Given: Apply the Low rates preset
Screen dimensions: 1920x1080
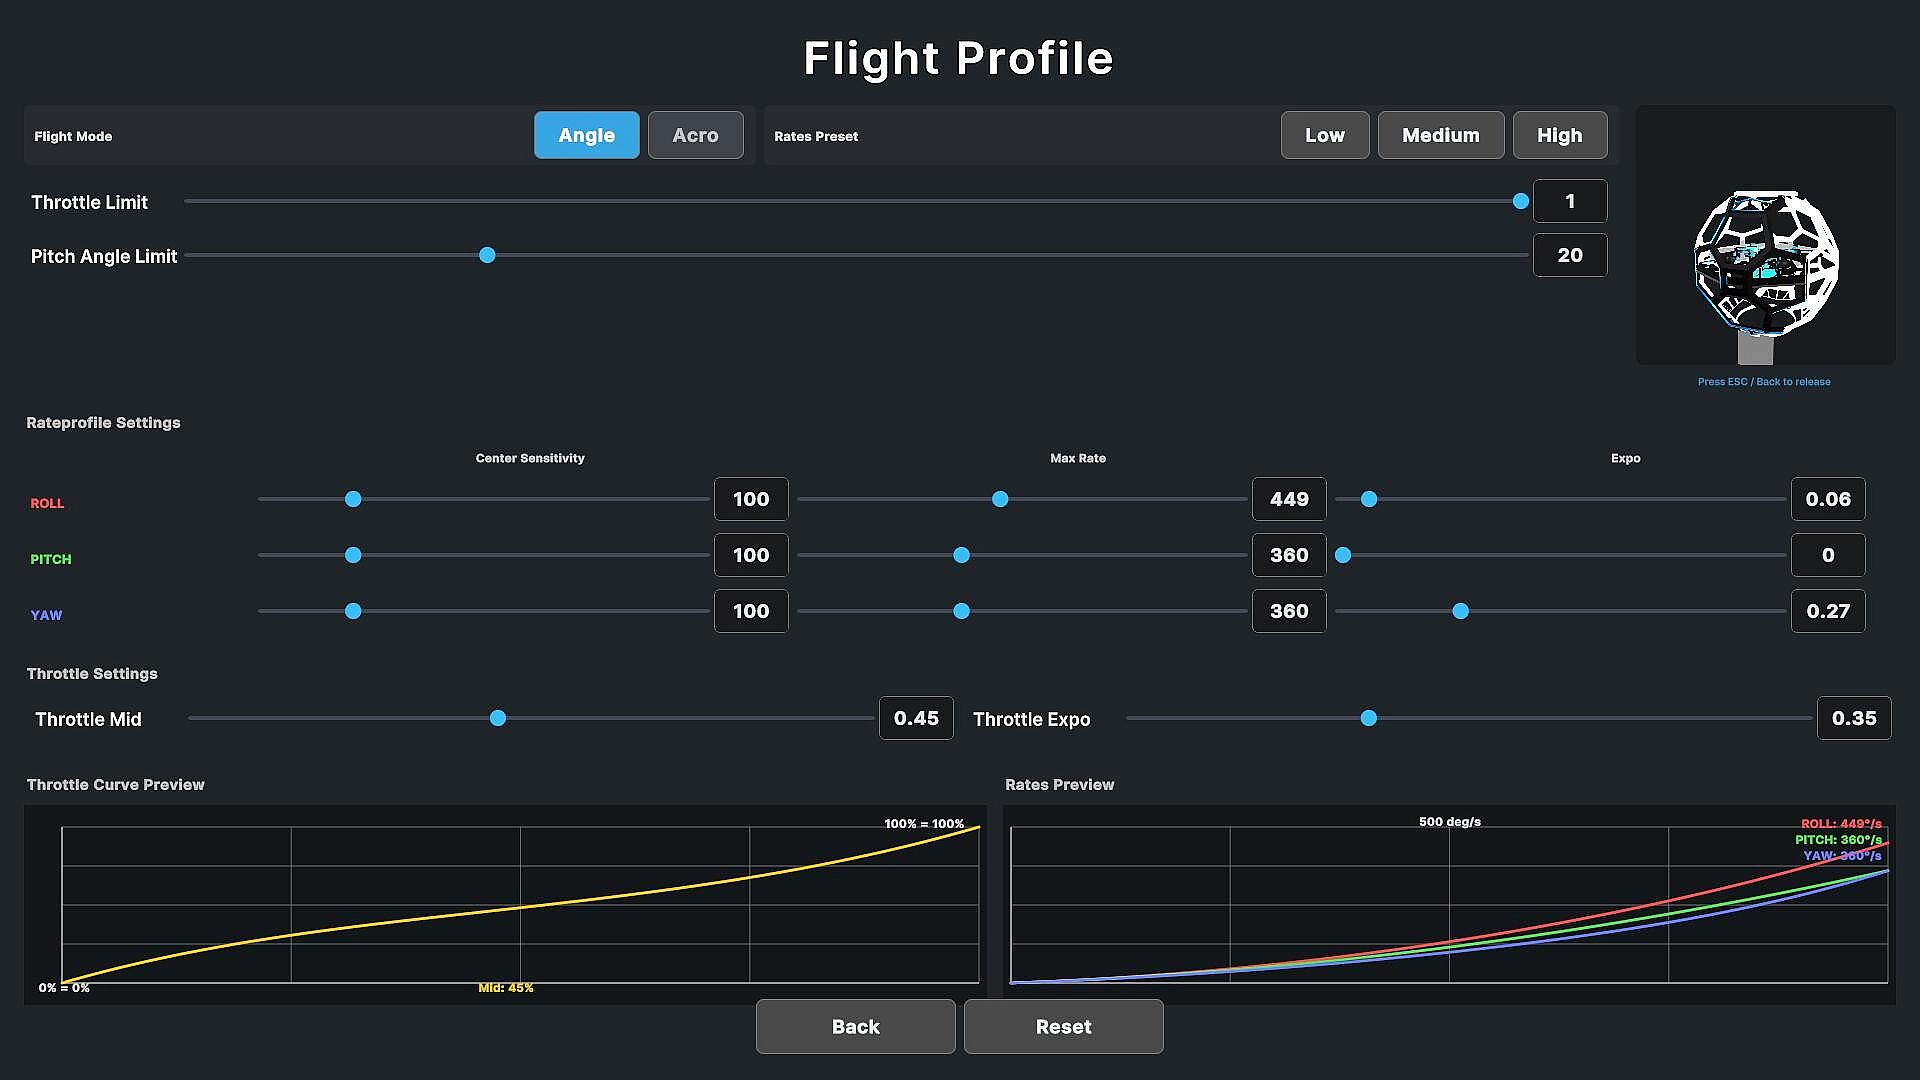Looking at the screenshot, I should [1325, 135].
